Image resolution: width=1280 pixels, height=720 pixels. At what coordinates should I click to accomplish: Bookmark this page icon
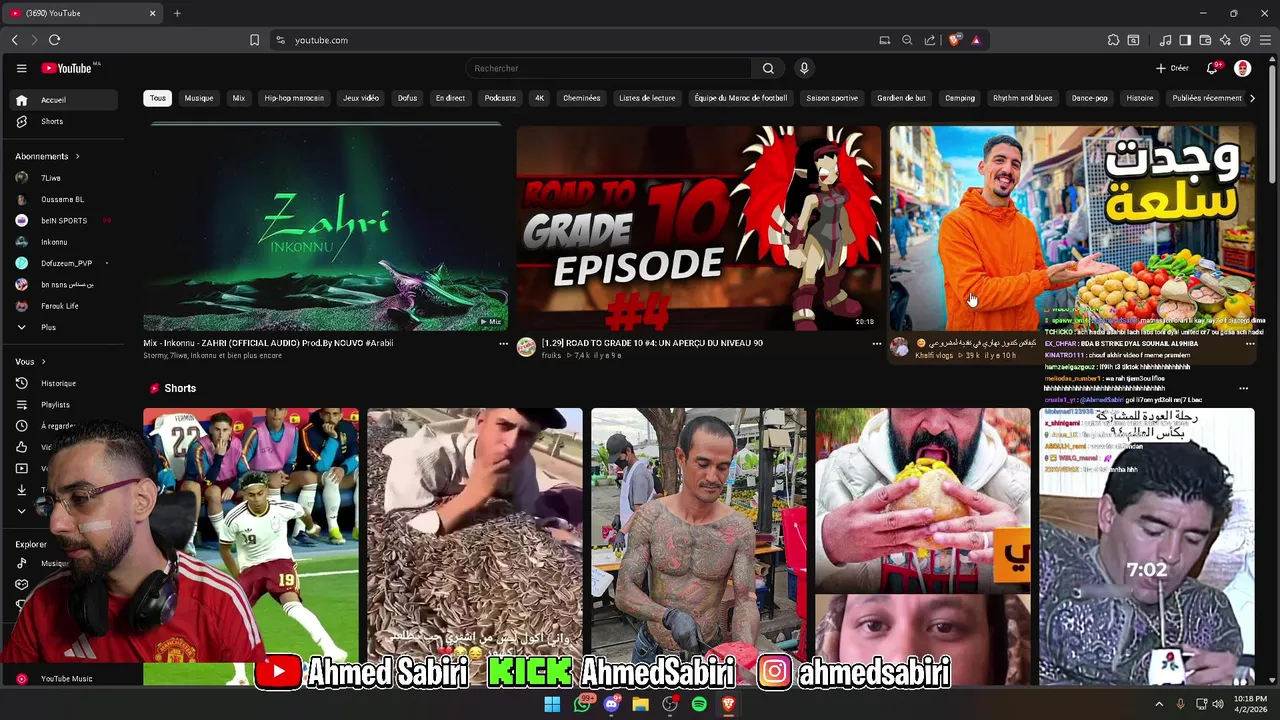click(x=254, y=40)
